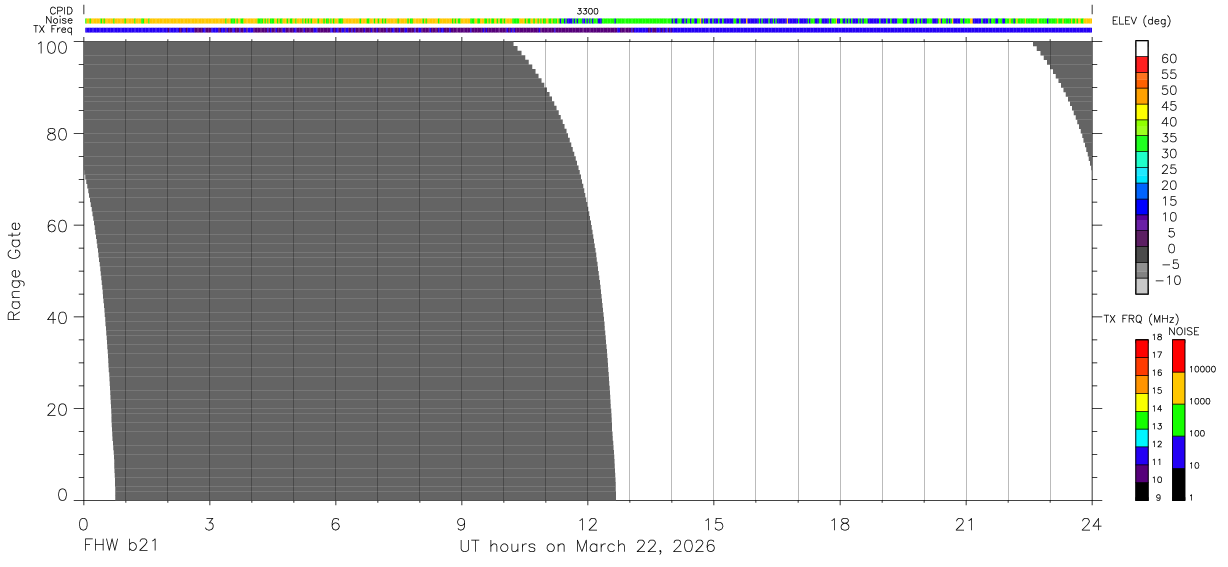The width and height of the screenshot is (1228, 567).
Task: Pick the red top segment of the TX FRQ colorbar
Action: tap(1142, 348)
